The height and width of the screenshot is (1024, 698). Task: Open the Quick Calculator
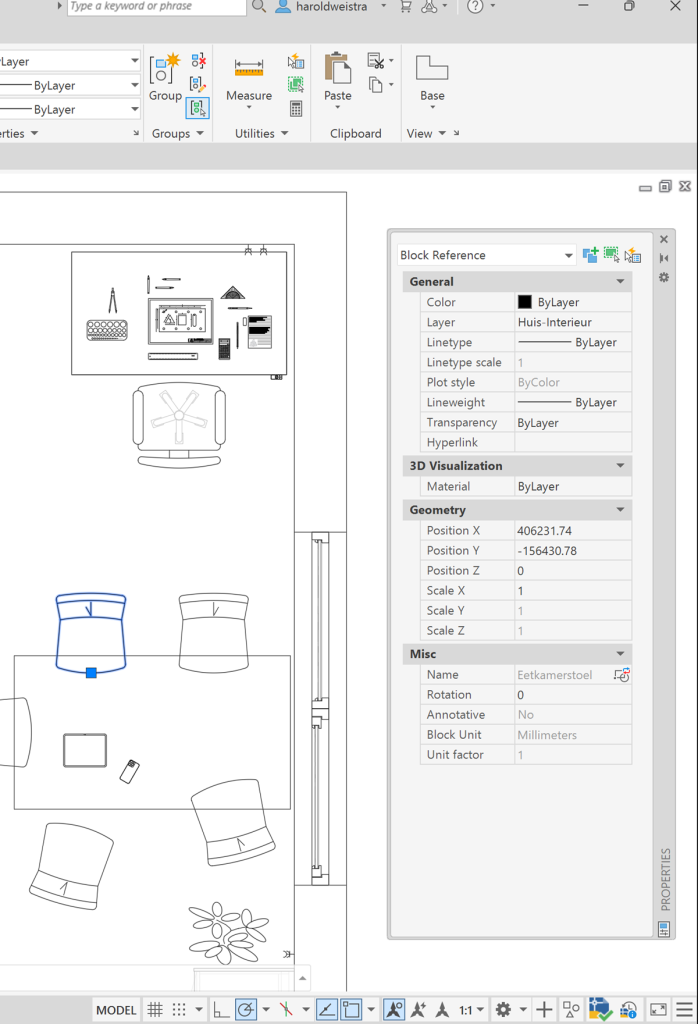coord(296,108)
